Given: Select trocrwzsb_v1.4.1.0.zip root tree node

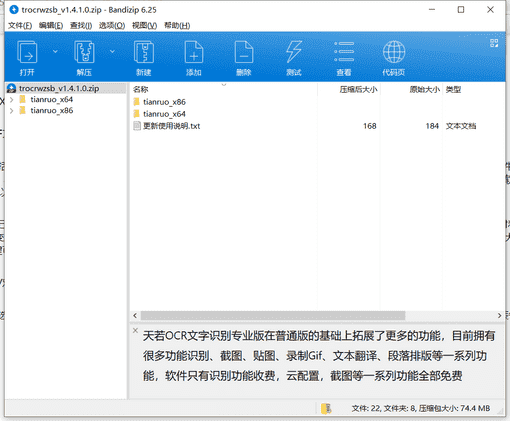Looking at the screenshot, I should pyautogui.click(x=59, y=88).
